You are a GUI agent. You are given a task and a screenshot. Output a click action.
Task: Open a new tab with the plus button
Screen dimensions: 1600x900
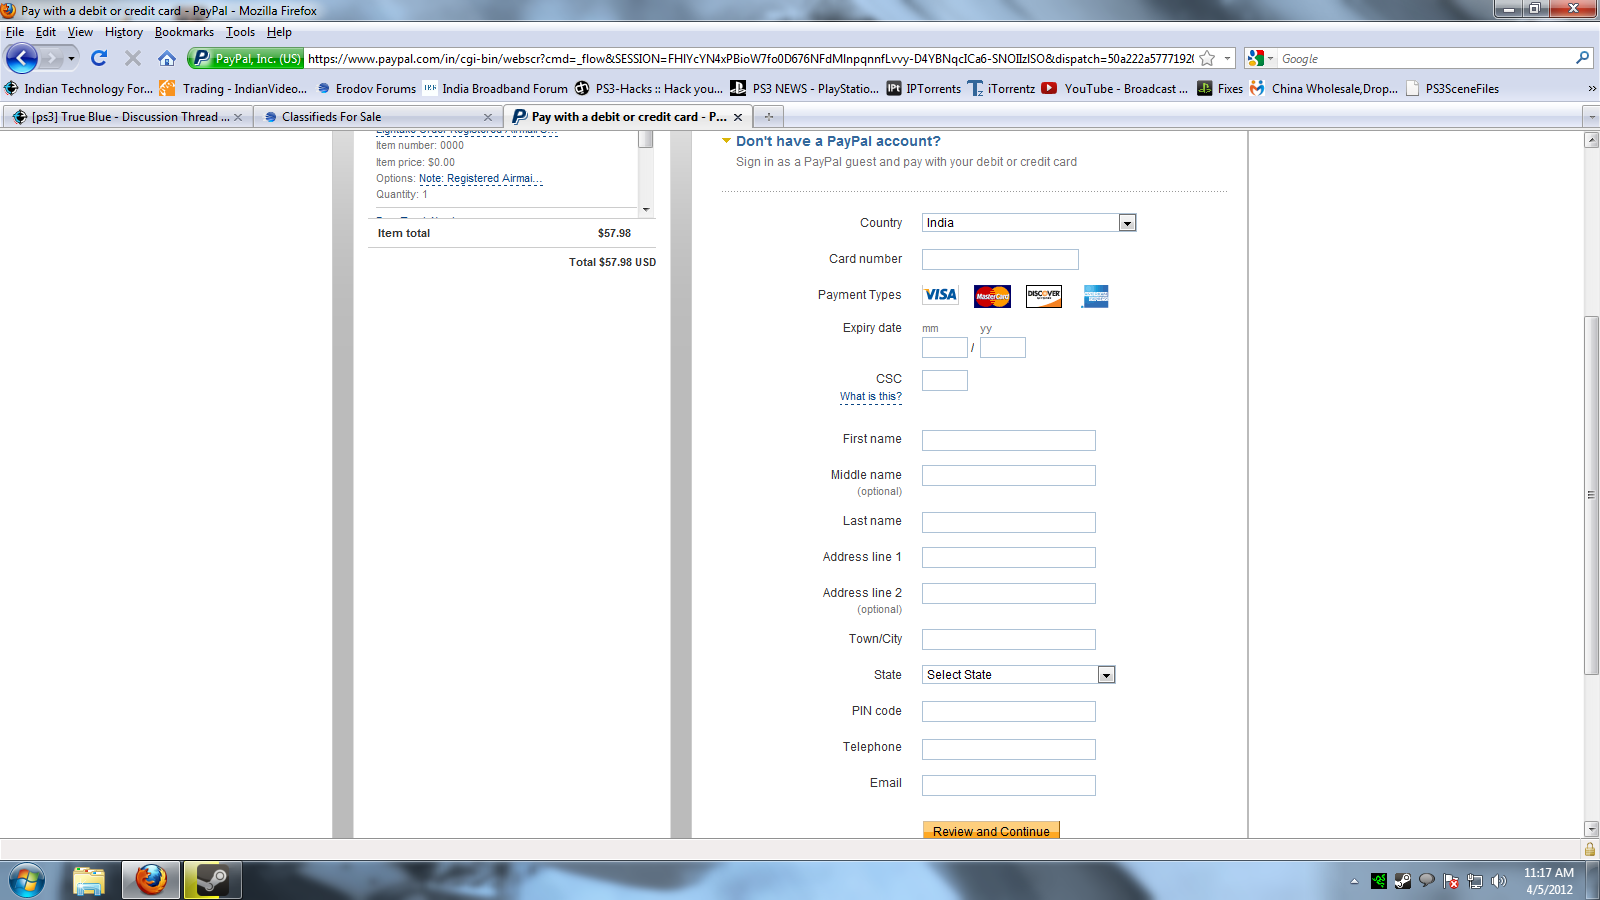tap(768, 117)
